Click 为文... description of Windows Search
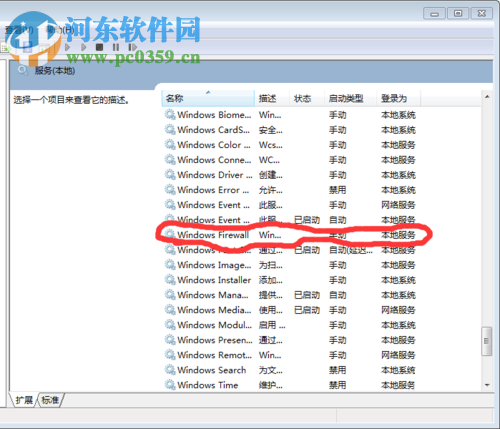This screenshot has height=429, width=500. coord(271,370)
